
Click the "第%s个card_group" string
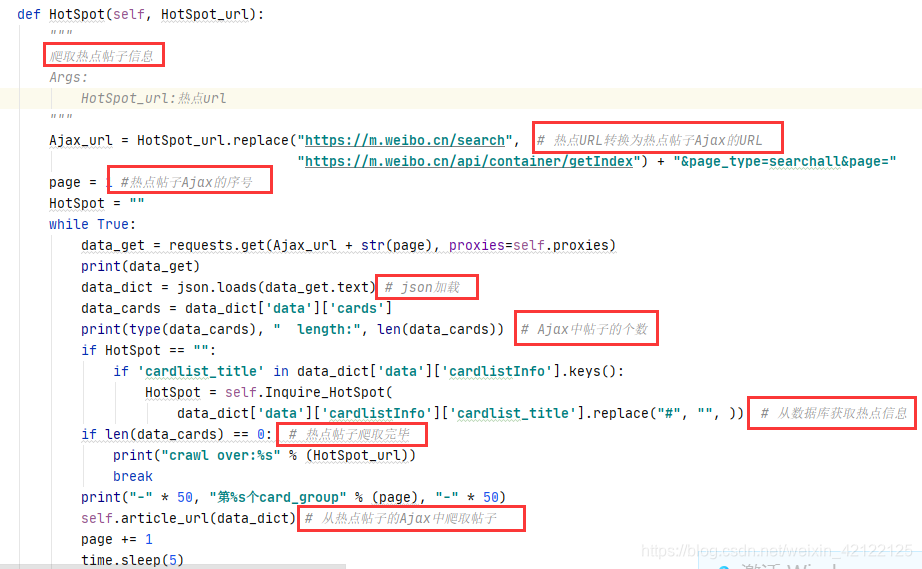pyautogui.click(x=278, y=498)
